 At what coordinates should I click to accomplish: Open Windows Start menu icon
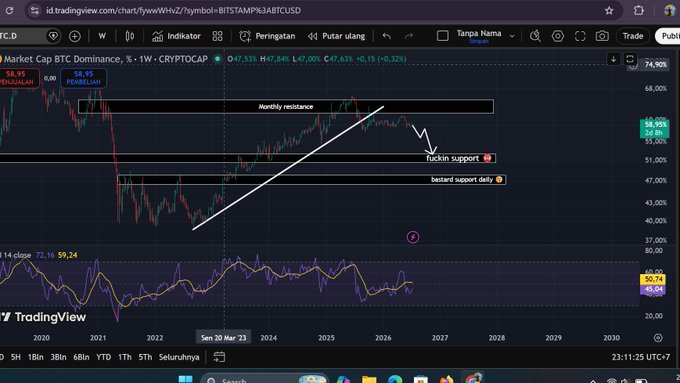click(x=186, y=379)
